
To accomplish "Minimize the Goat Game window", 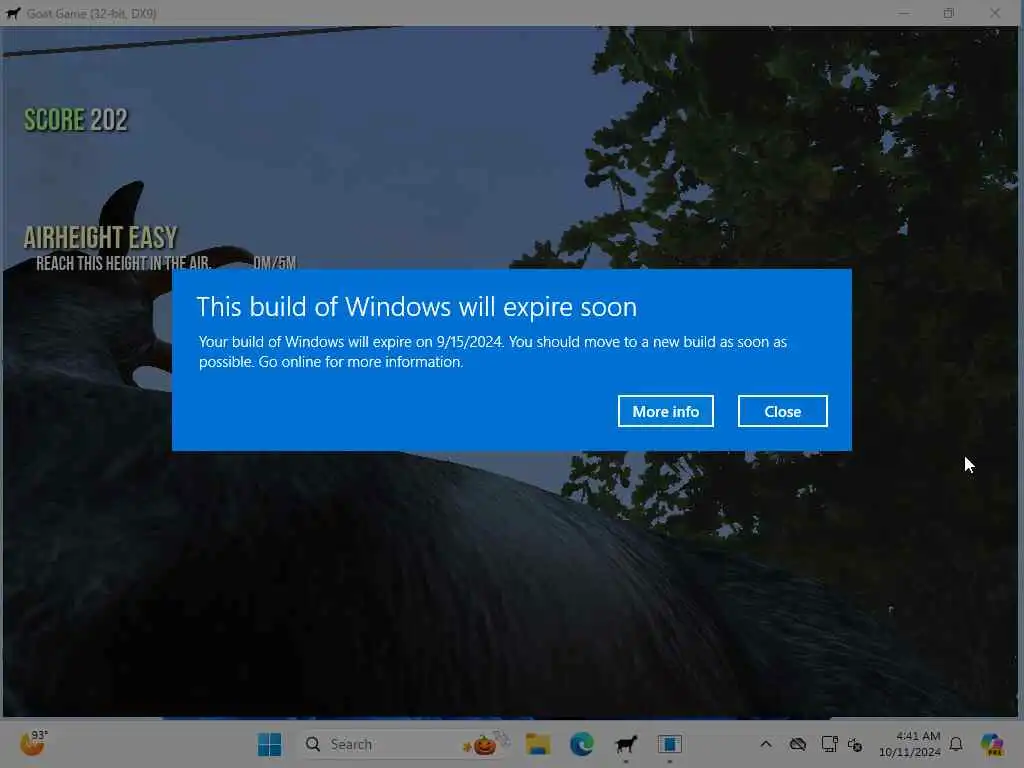I will point(903,13).
